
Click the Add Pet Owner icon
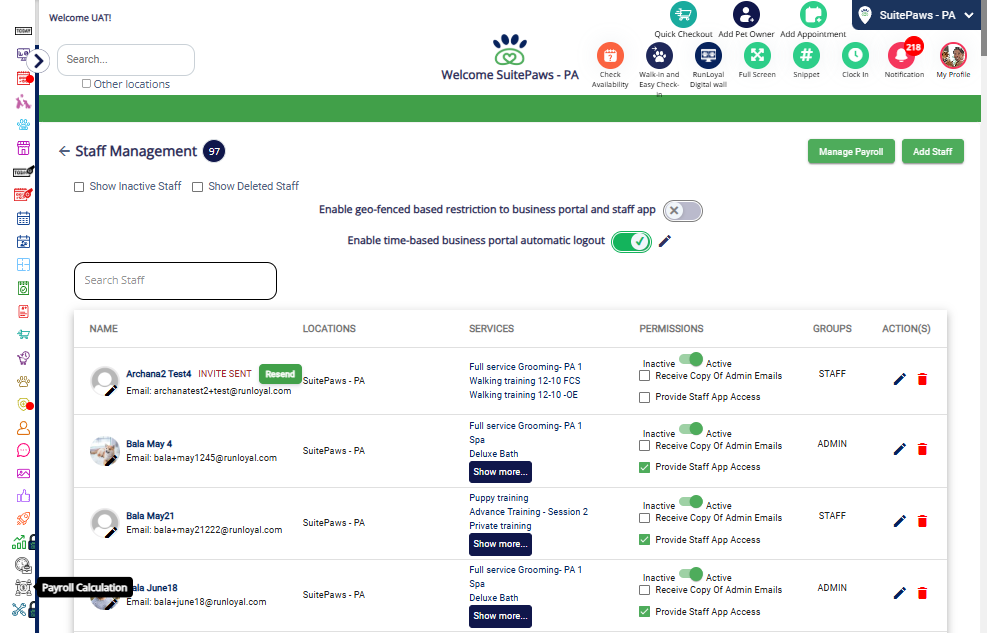click(746, 14)
